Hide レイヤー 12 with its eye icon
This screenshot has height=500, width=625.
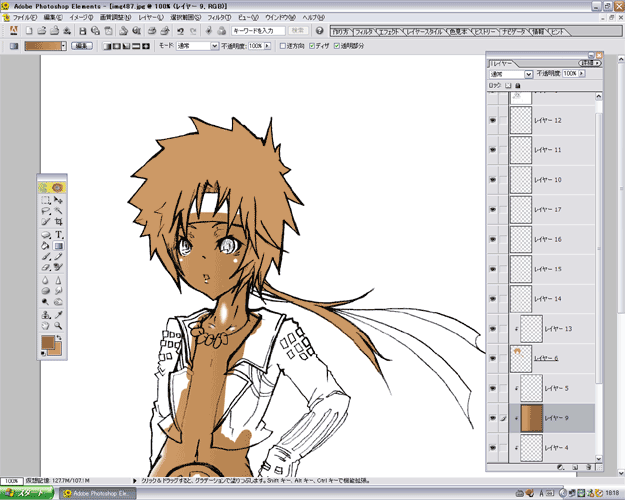point(493,120)
